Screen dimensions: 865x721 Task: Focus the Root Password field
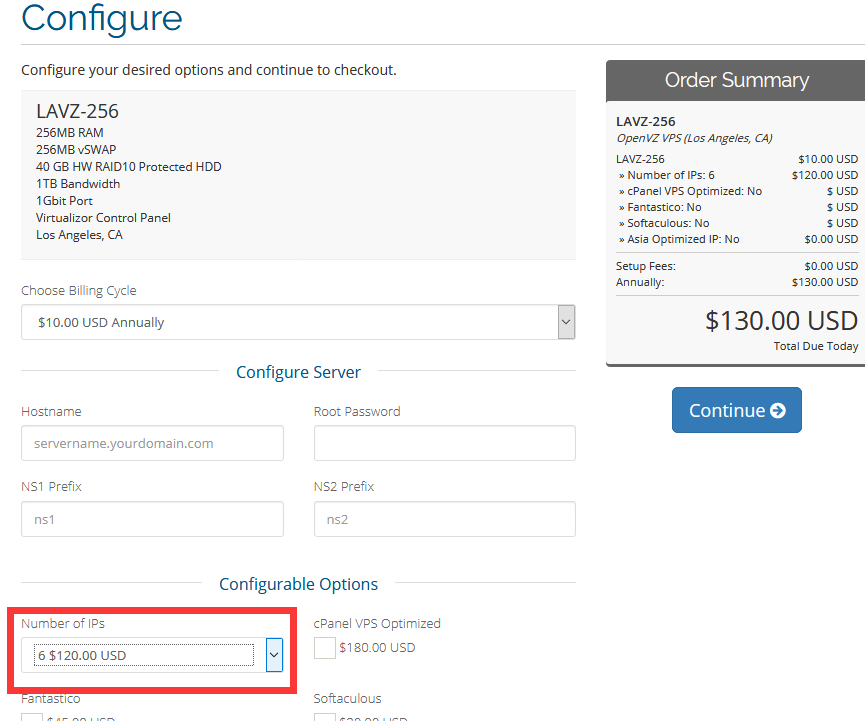tap(444, 443)
